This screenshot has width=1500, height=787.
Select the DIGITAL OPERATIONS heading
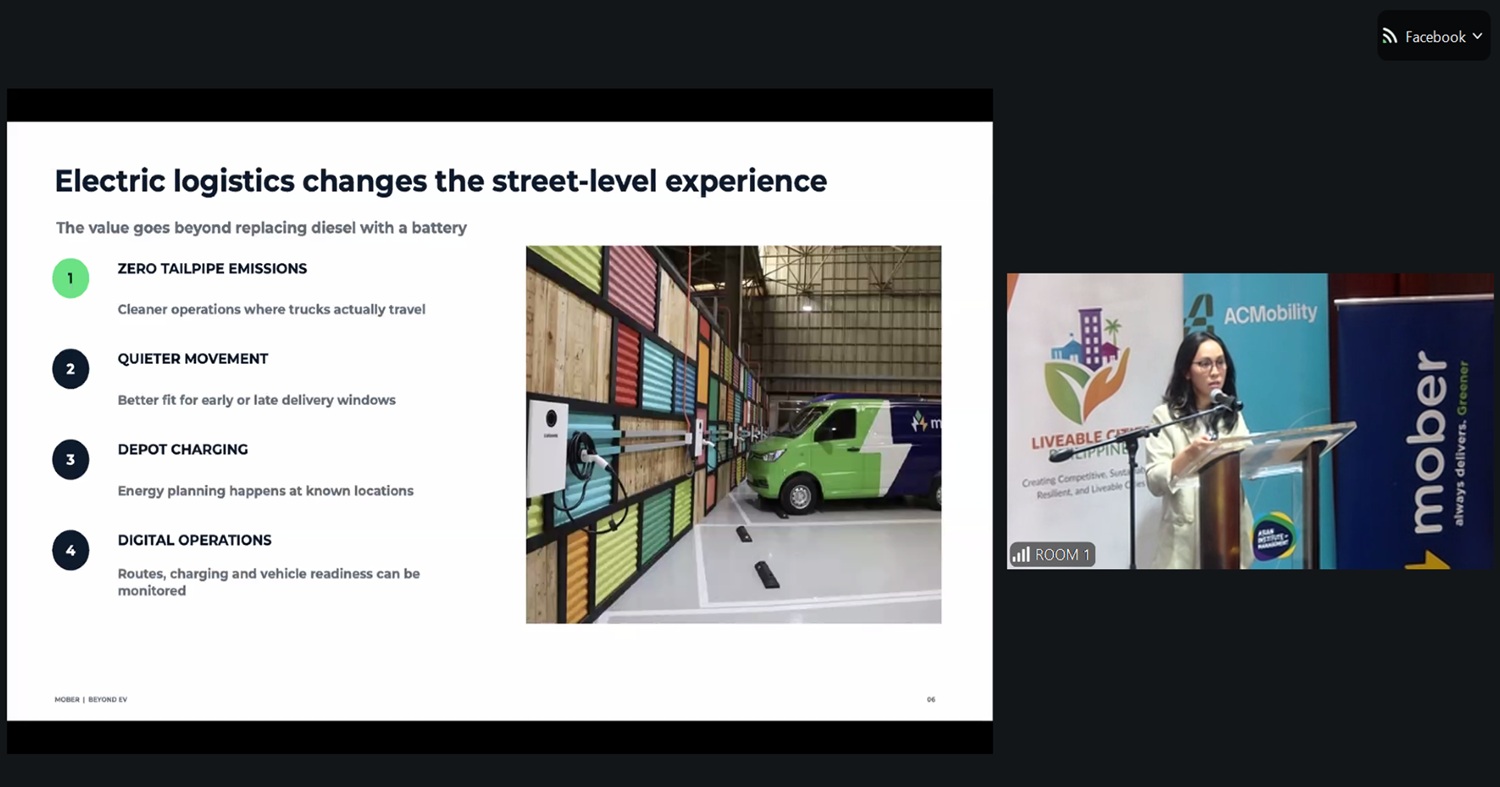click(194, 540)
